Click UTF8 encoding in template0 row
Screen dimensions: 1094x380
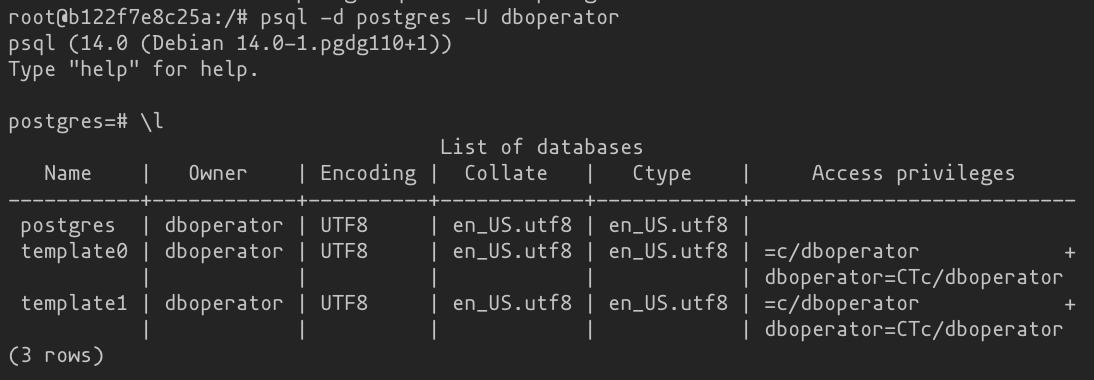344,251
